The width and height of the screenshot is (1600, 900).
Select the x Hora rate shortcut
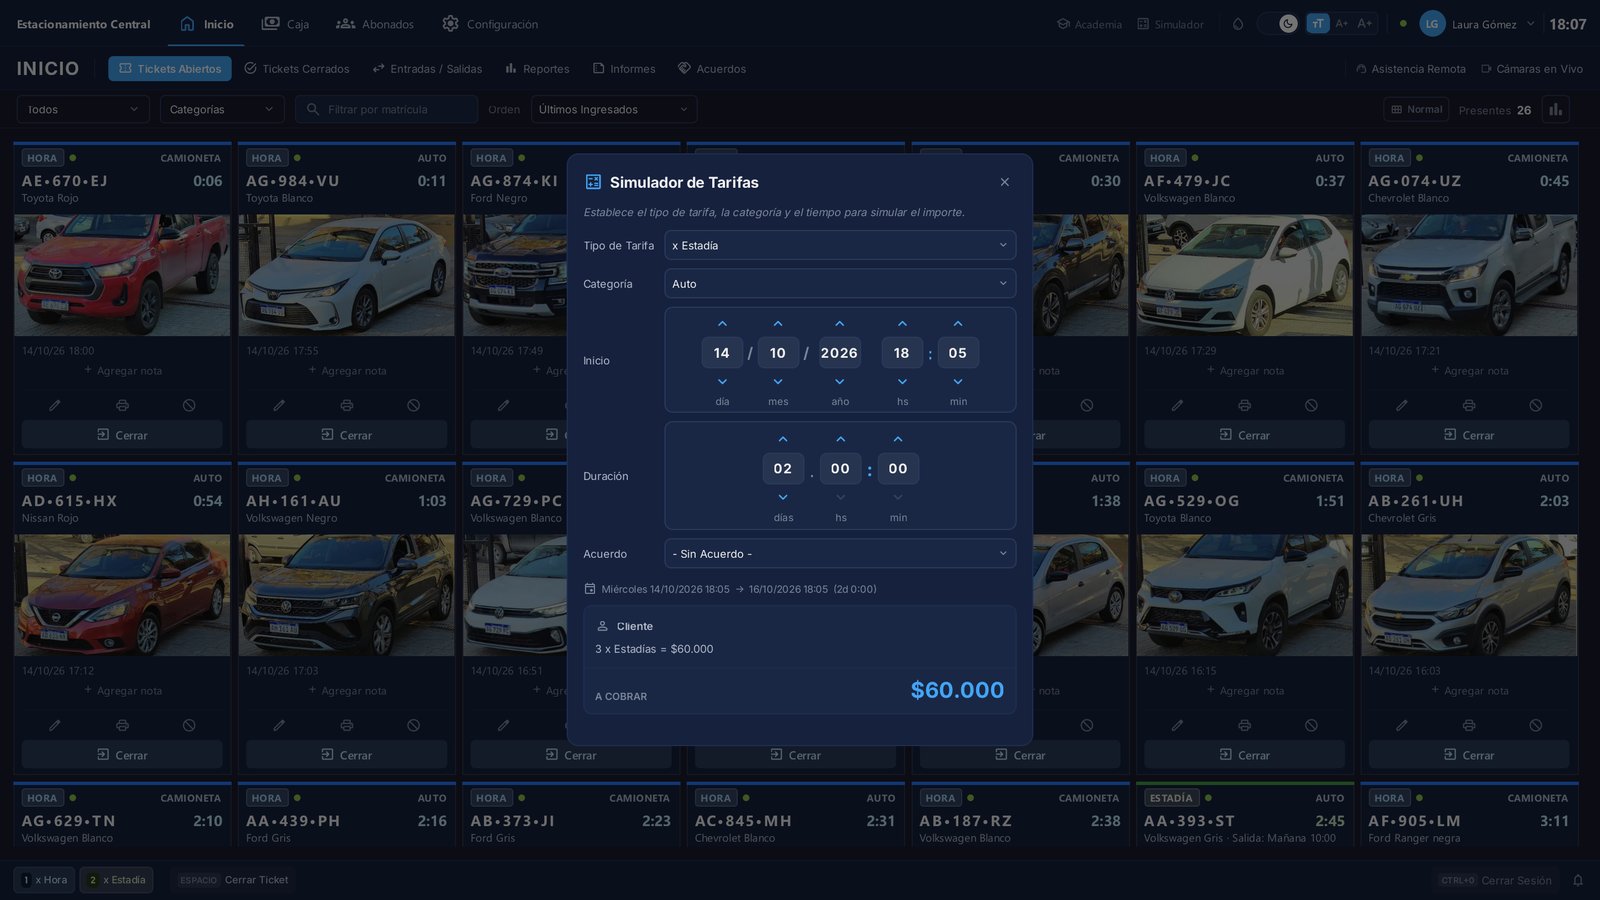click(x=45, y=880)
